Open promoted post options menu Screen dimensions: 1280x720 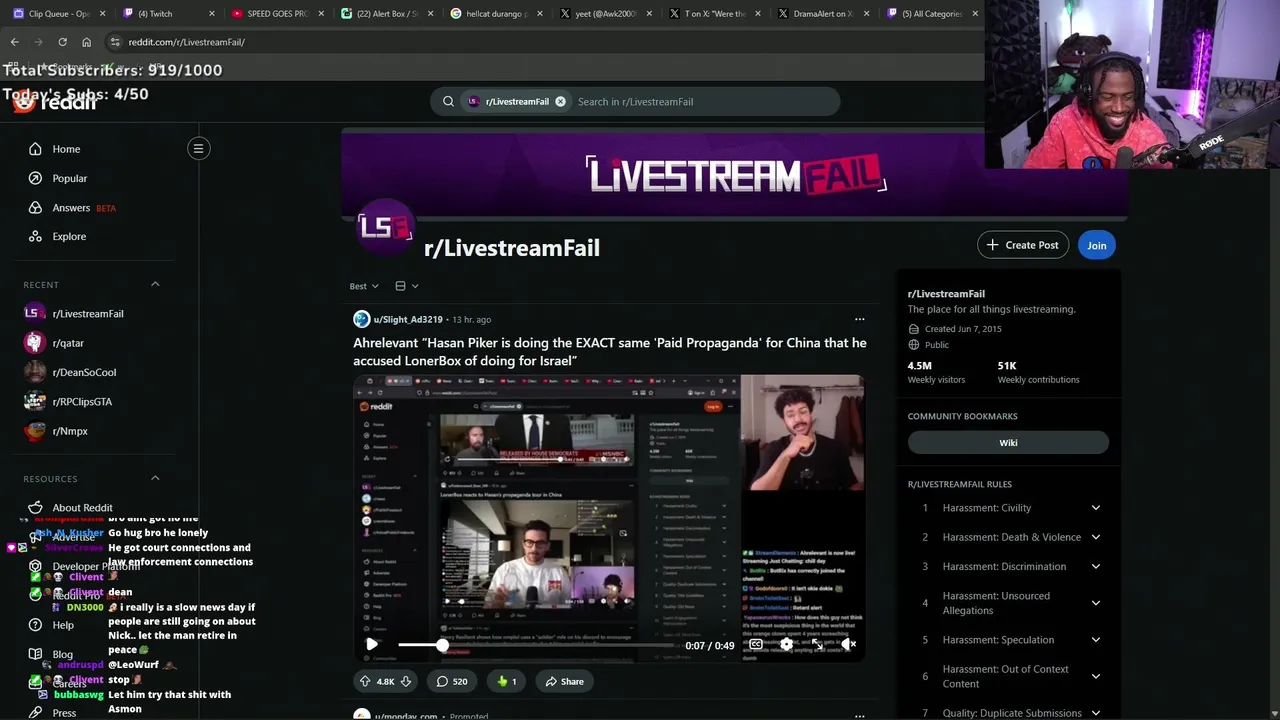[859, 715]
